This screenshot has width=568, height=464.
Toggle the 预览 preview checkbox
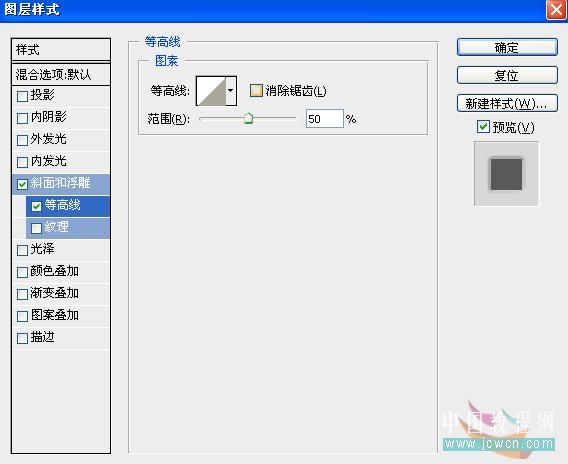point(483,127)
